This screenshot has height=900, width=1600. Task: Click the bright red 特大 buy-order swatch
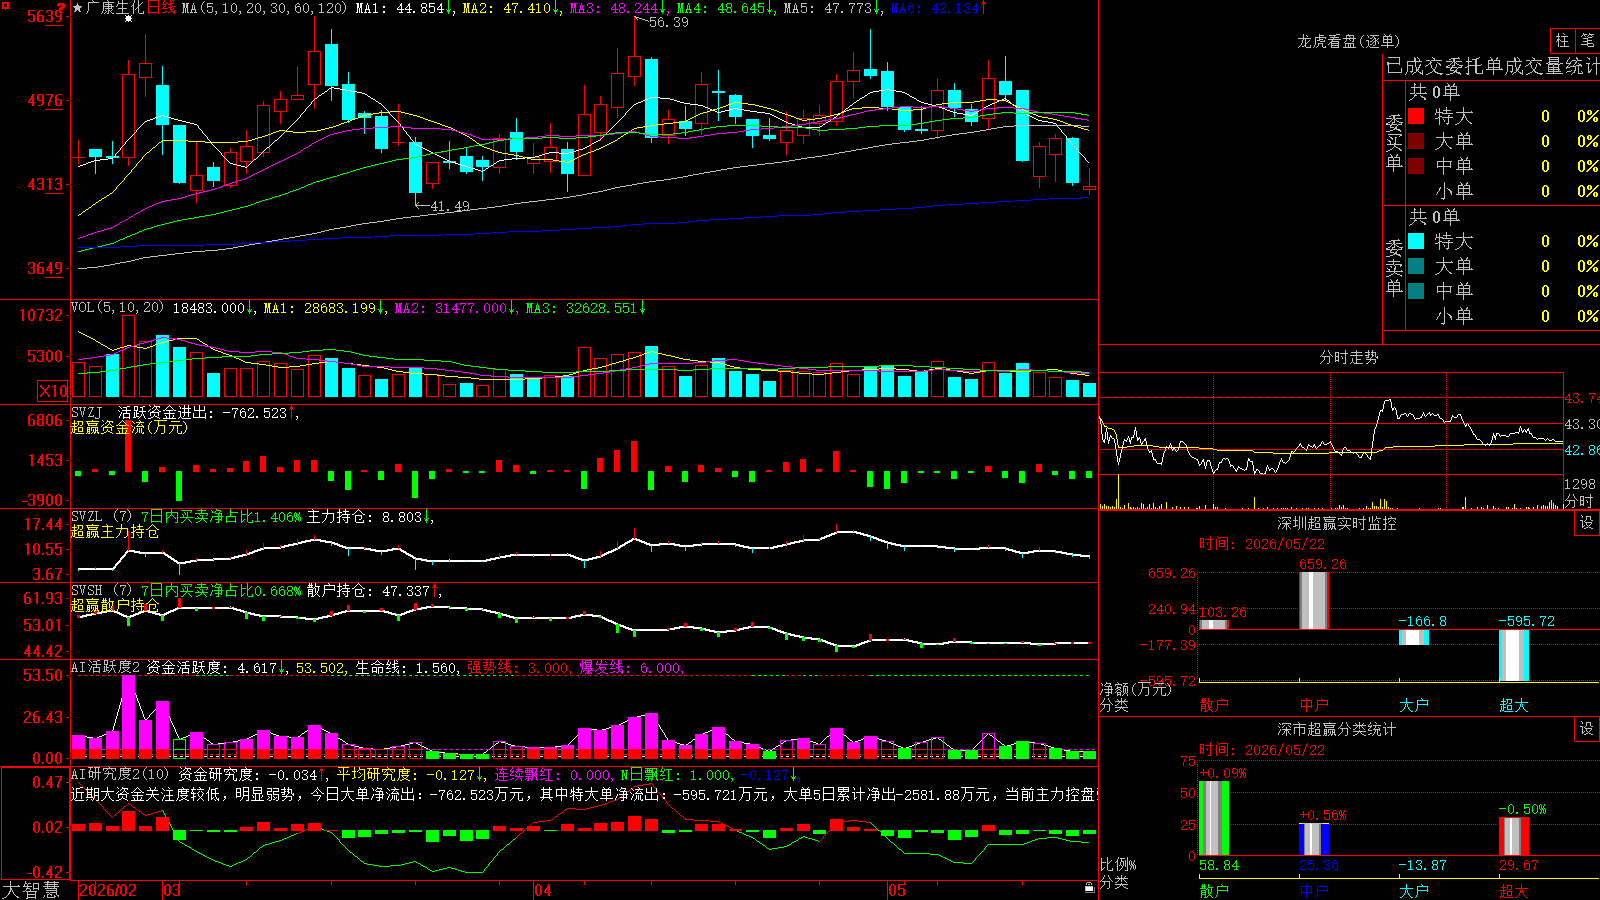pos(1416,116)
